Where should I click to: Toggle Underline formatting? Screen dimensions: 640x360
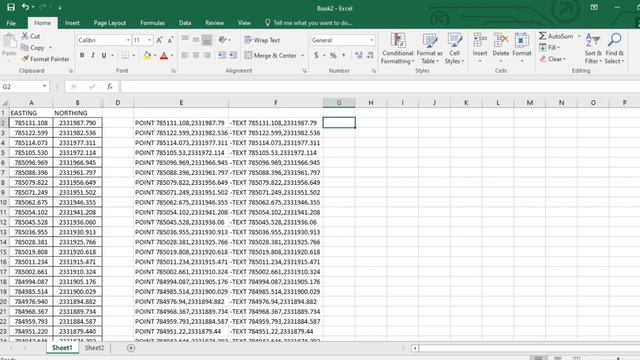coord(104,55)
